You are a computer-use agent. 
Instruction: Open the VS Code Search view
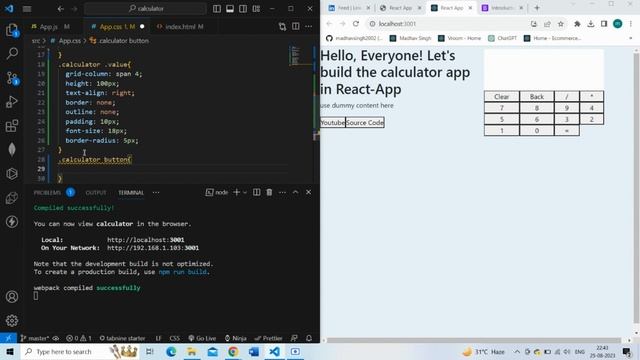12,53
